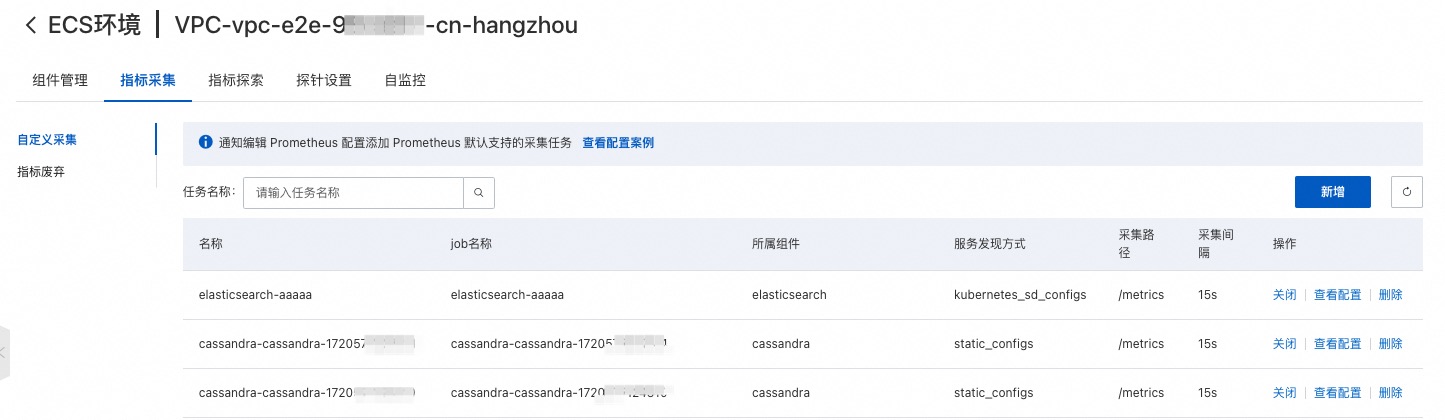Go to the 自监控 tab
Viewport: 1445px width, 420px height.
(x=405, y=81)
